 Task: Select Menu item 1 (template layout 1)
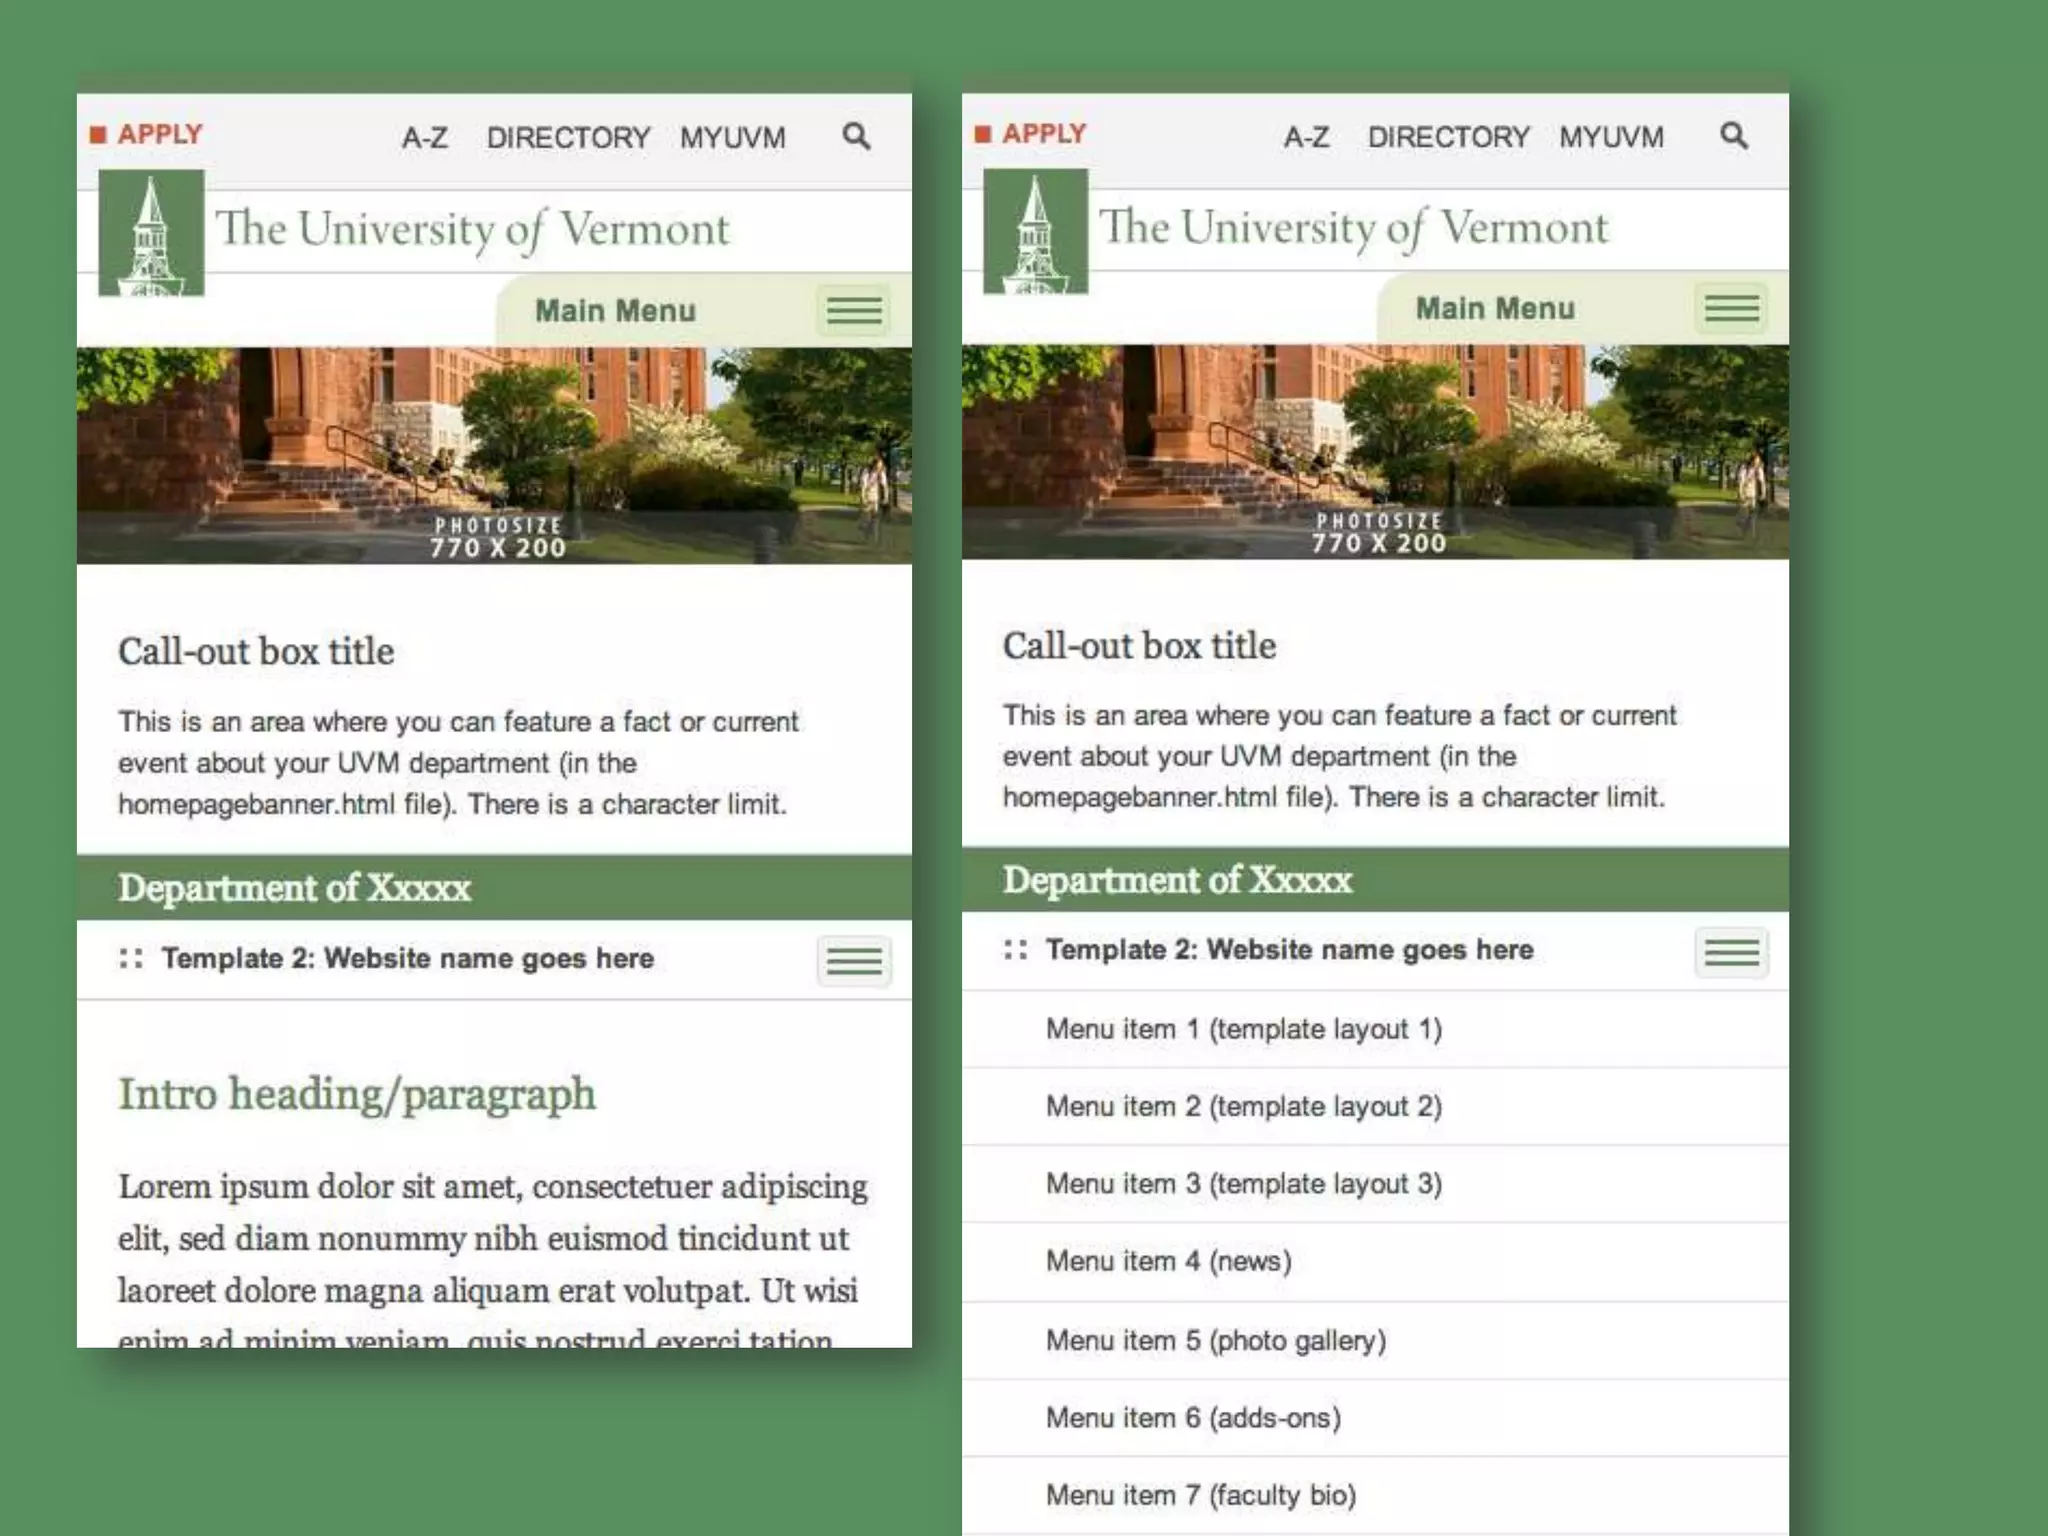pyautogui.click(x=1243, y=1029)
